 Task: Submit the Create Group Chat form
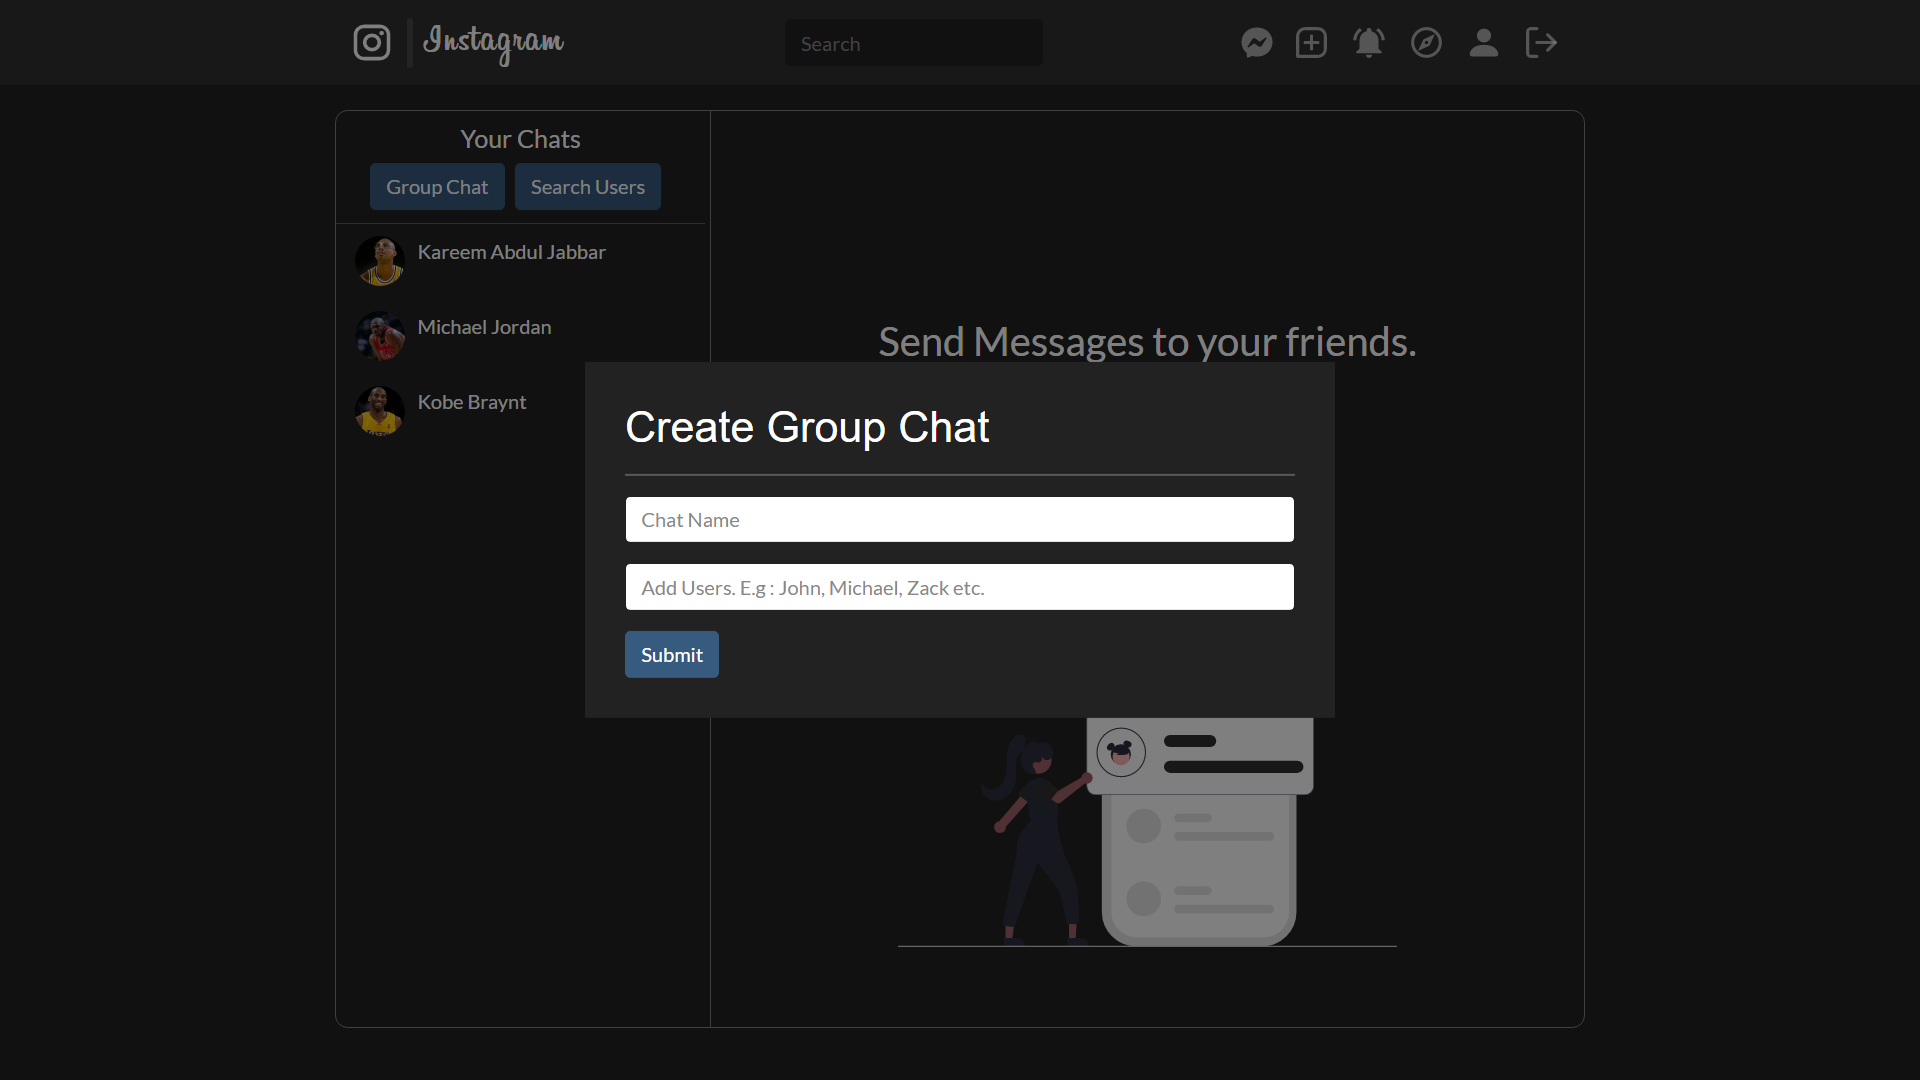671,654
